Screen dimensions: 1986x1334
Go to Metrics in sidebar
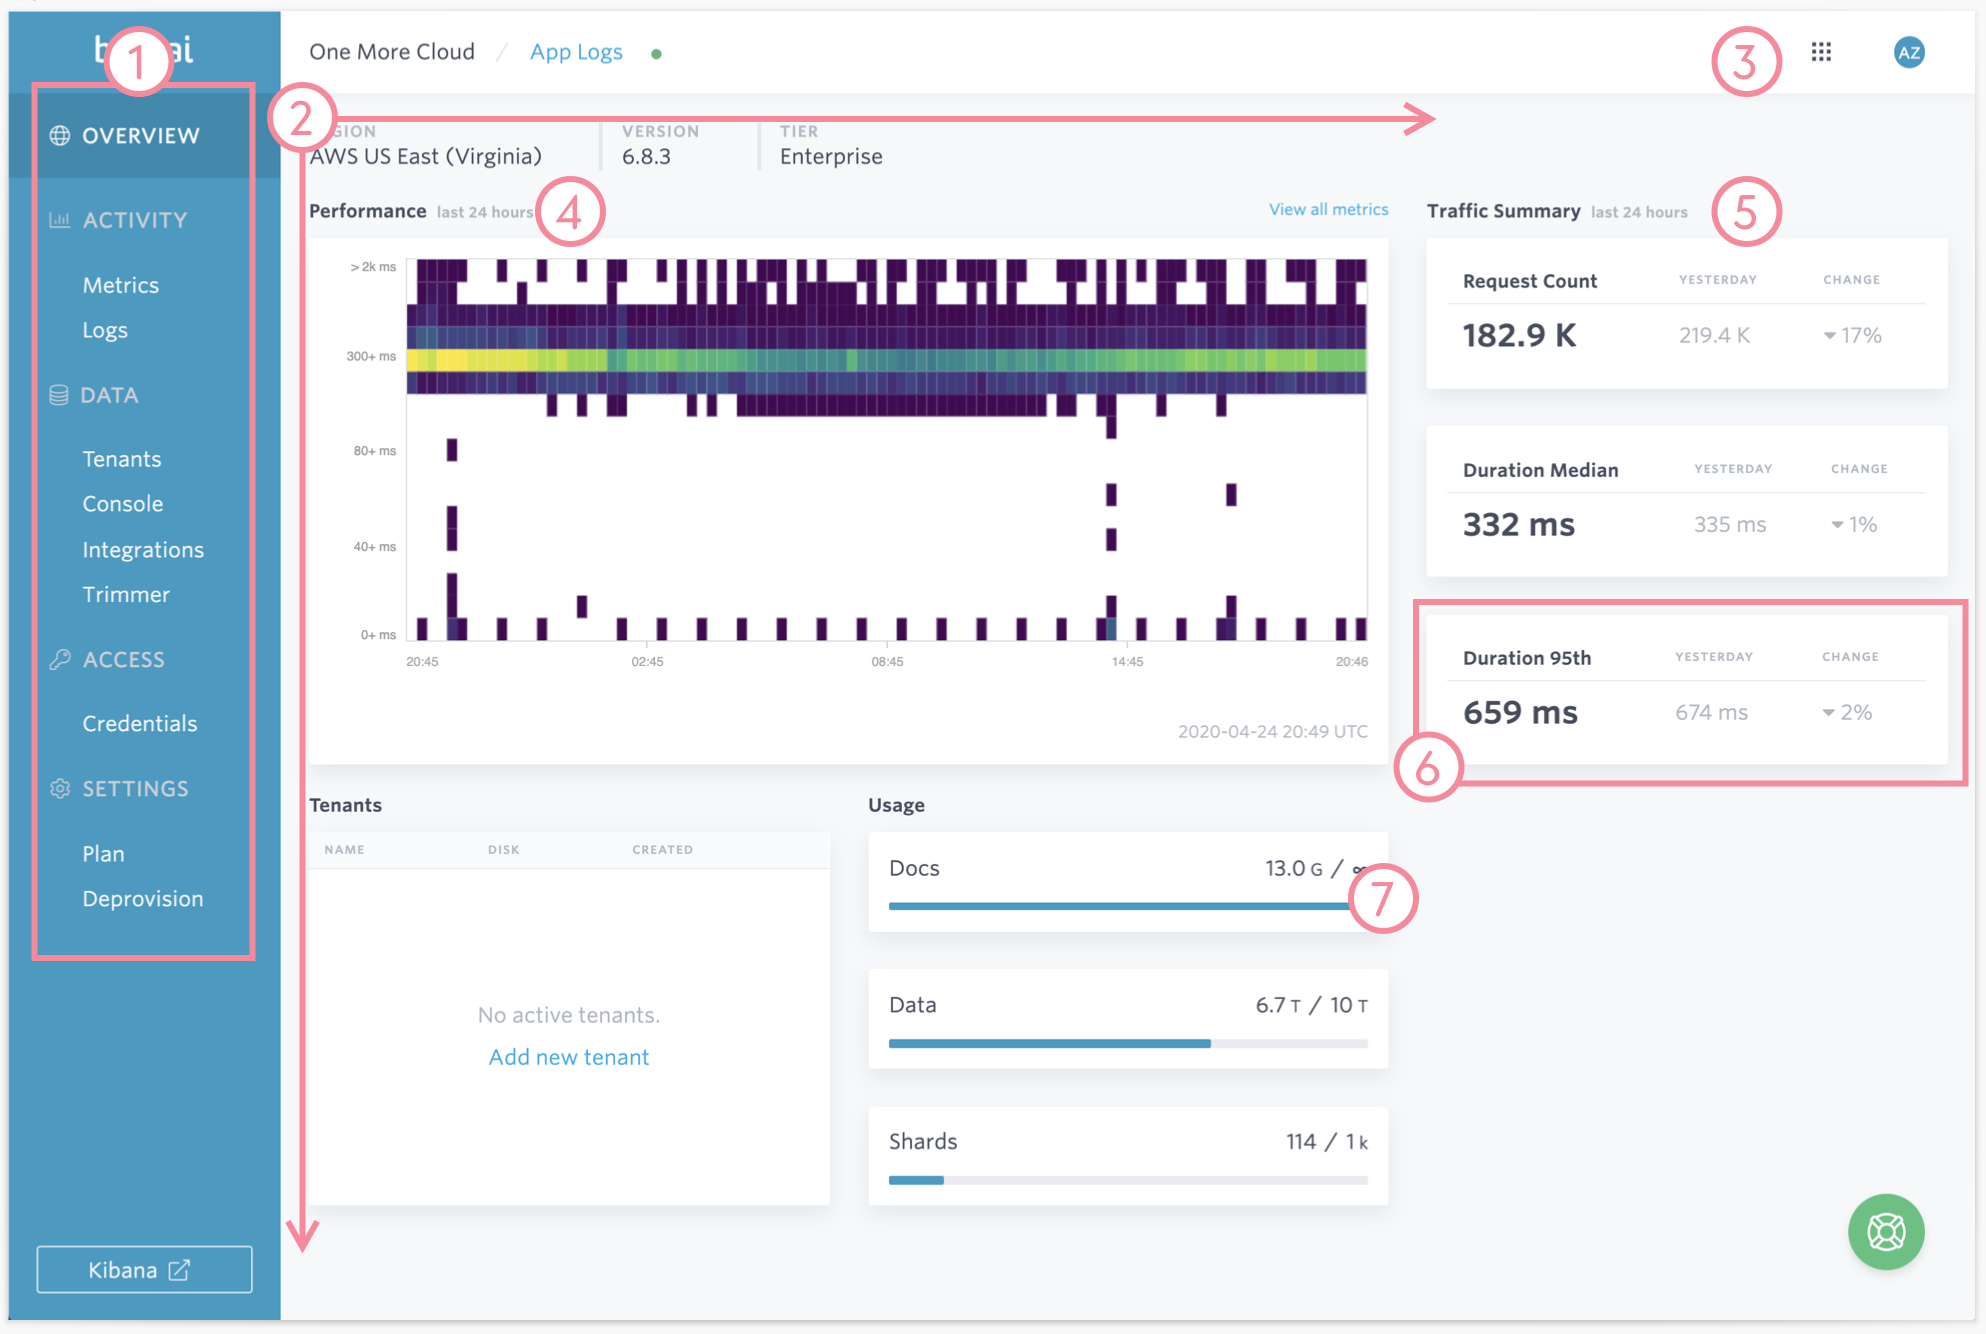[x=121, y=286]
